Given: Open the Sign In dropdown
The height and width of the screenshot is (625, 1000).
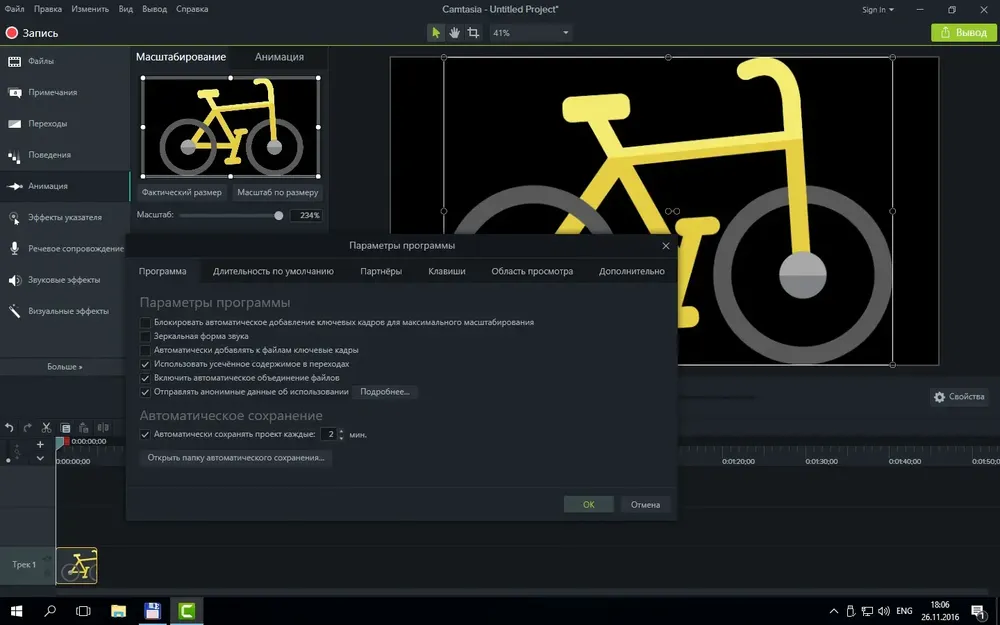Looking at the screenshot, I should click(878, 10).
